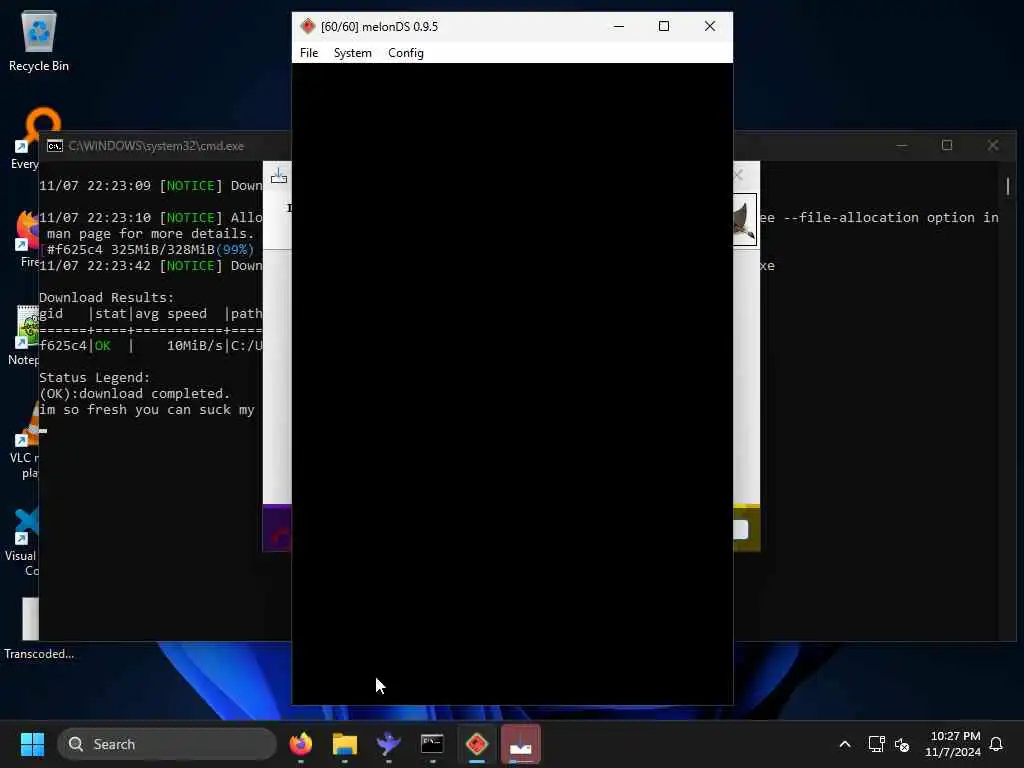This screenshot has height=768, width=1024.
Task: Click the green OK status in cmd table
Action: (103, 345)
